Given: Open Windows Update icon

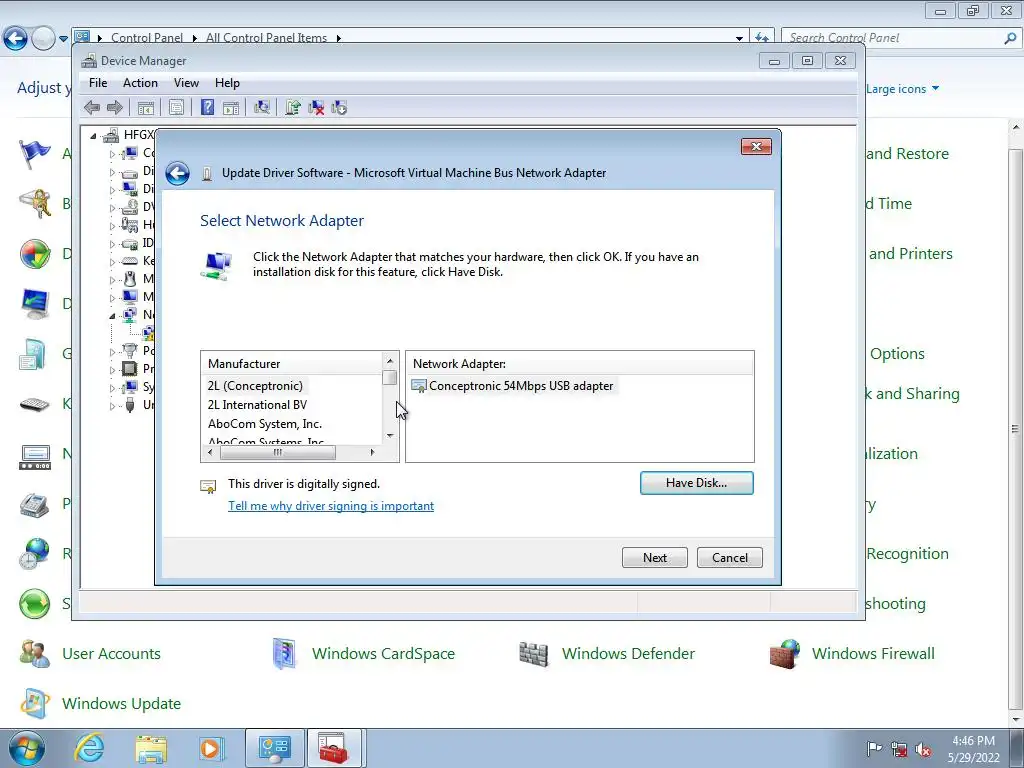Looking at the screenshot, I should [34, 704].
